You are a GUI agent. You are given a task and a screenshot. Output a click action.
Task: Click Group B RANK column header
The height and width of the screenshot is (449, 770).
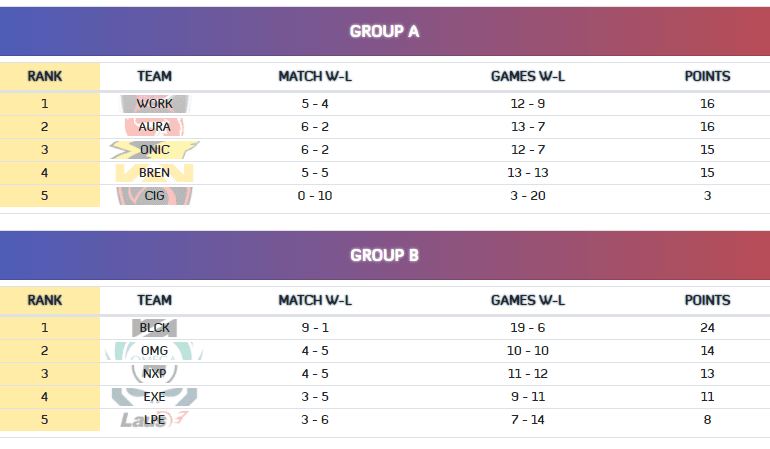45,300
